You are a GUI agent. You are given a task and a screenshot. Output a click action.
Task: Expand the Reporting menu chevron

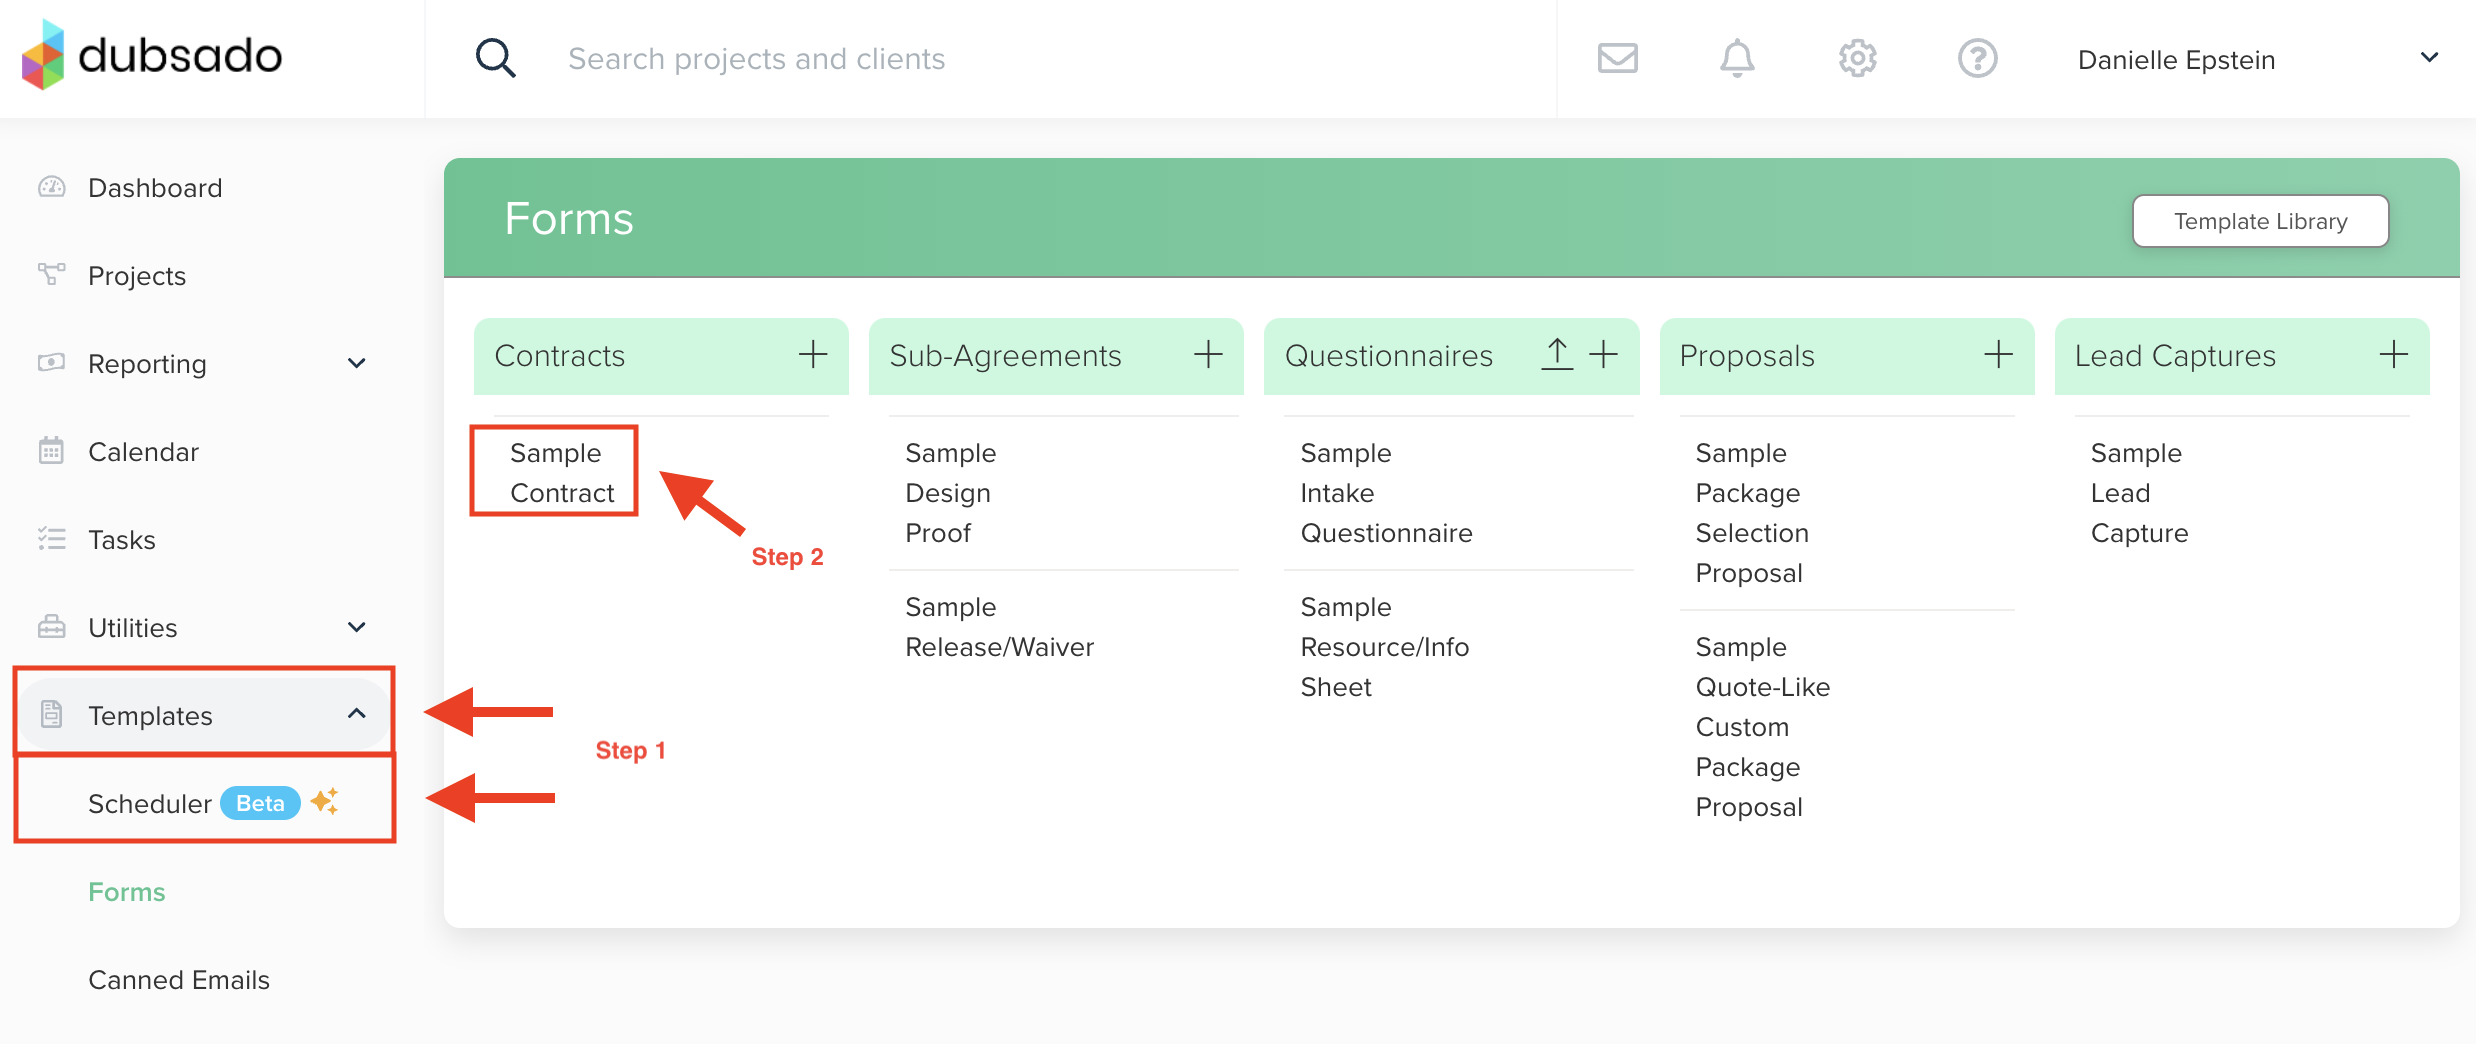tap(357, 364)
